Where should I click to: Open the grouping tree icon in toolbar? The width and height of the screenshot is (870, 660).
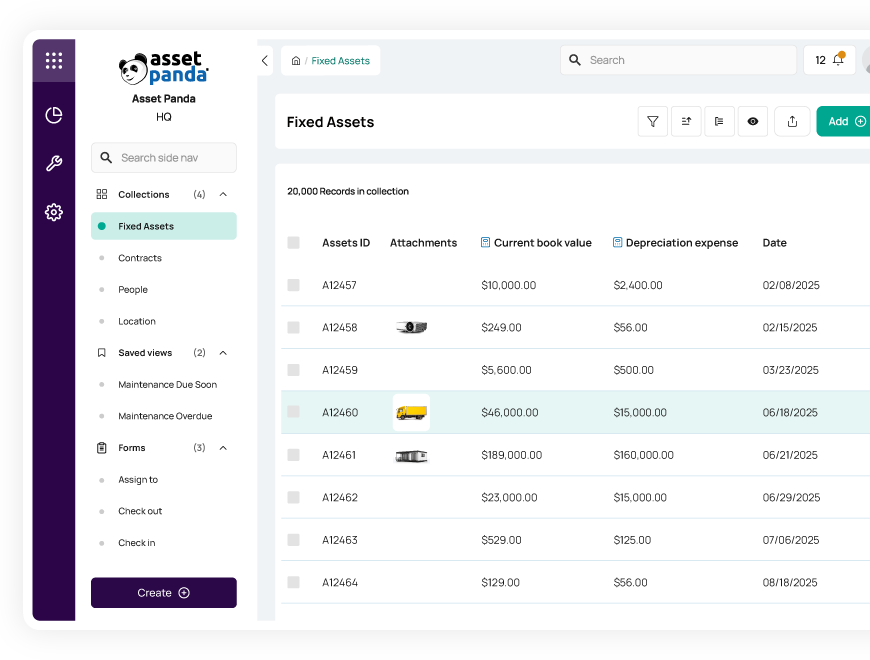pos(719,121)
